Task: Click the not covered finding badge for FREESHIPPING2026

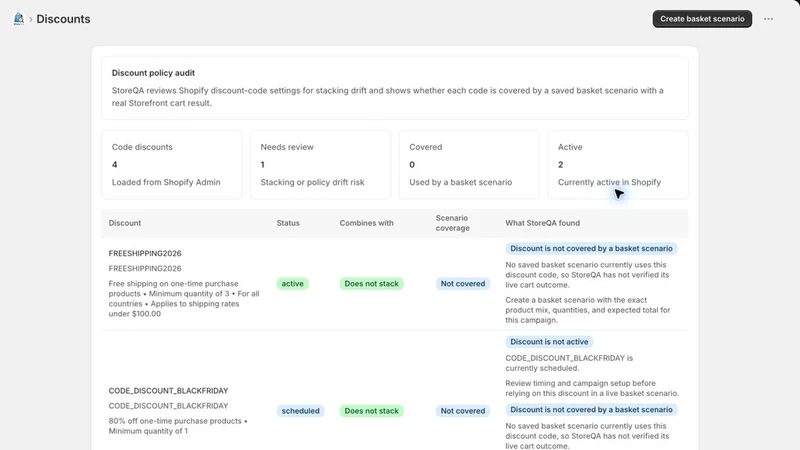Action: (x=591, y=248)
